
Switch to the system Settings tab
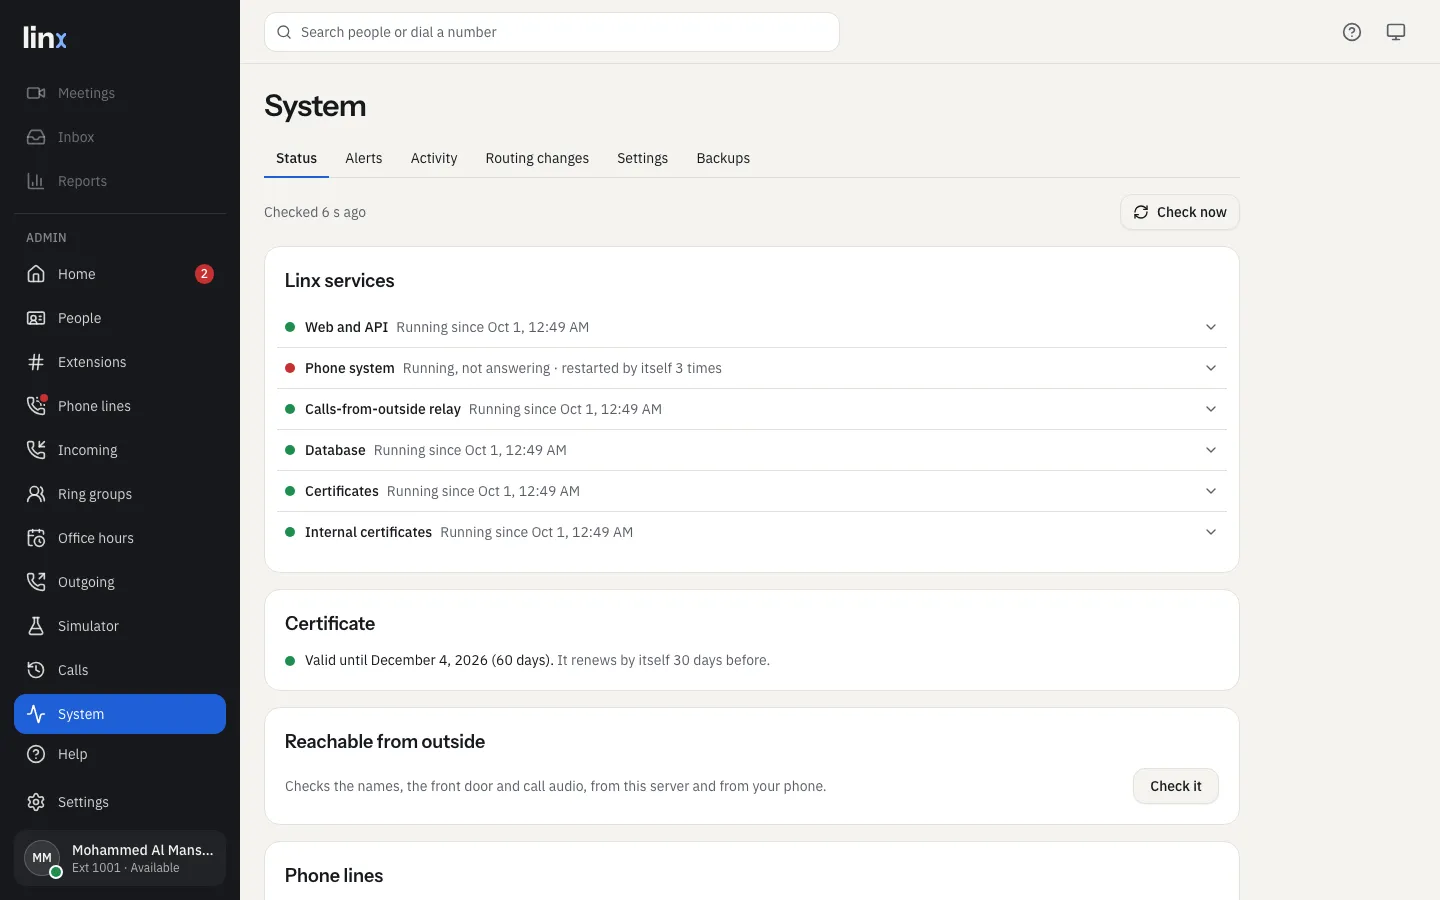642,158
